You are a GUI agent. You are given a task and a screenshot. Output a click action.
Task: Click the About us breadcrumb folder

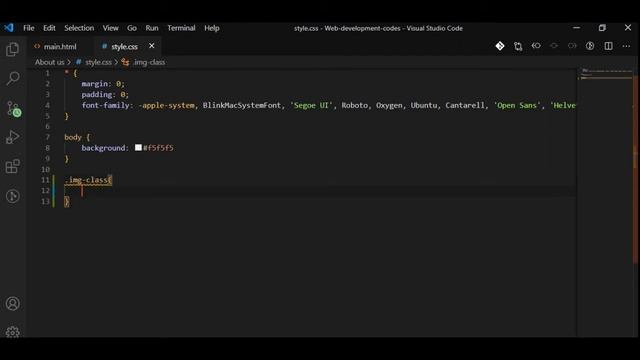coord(49,62)
